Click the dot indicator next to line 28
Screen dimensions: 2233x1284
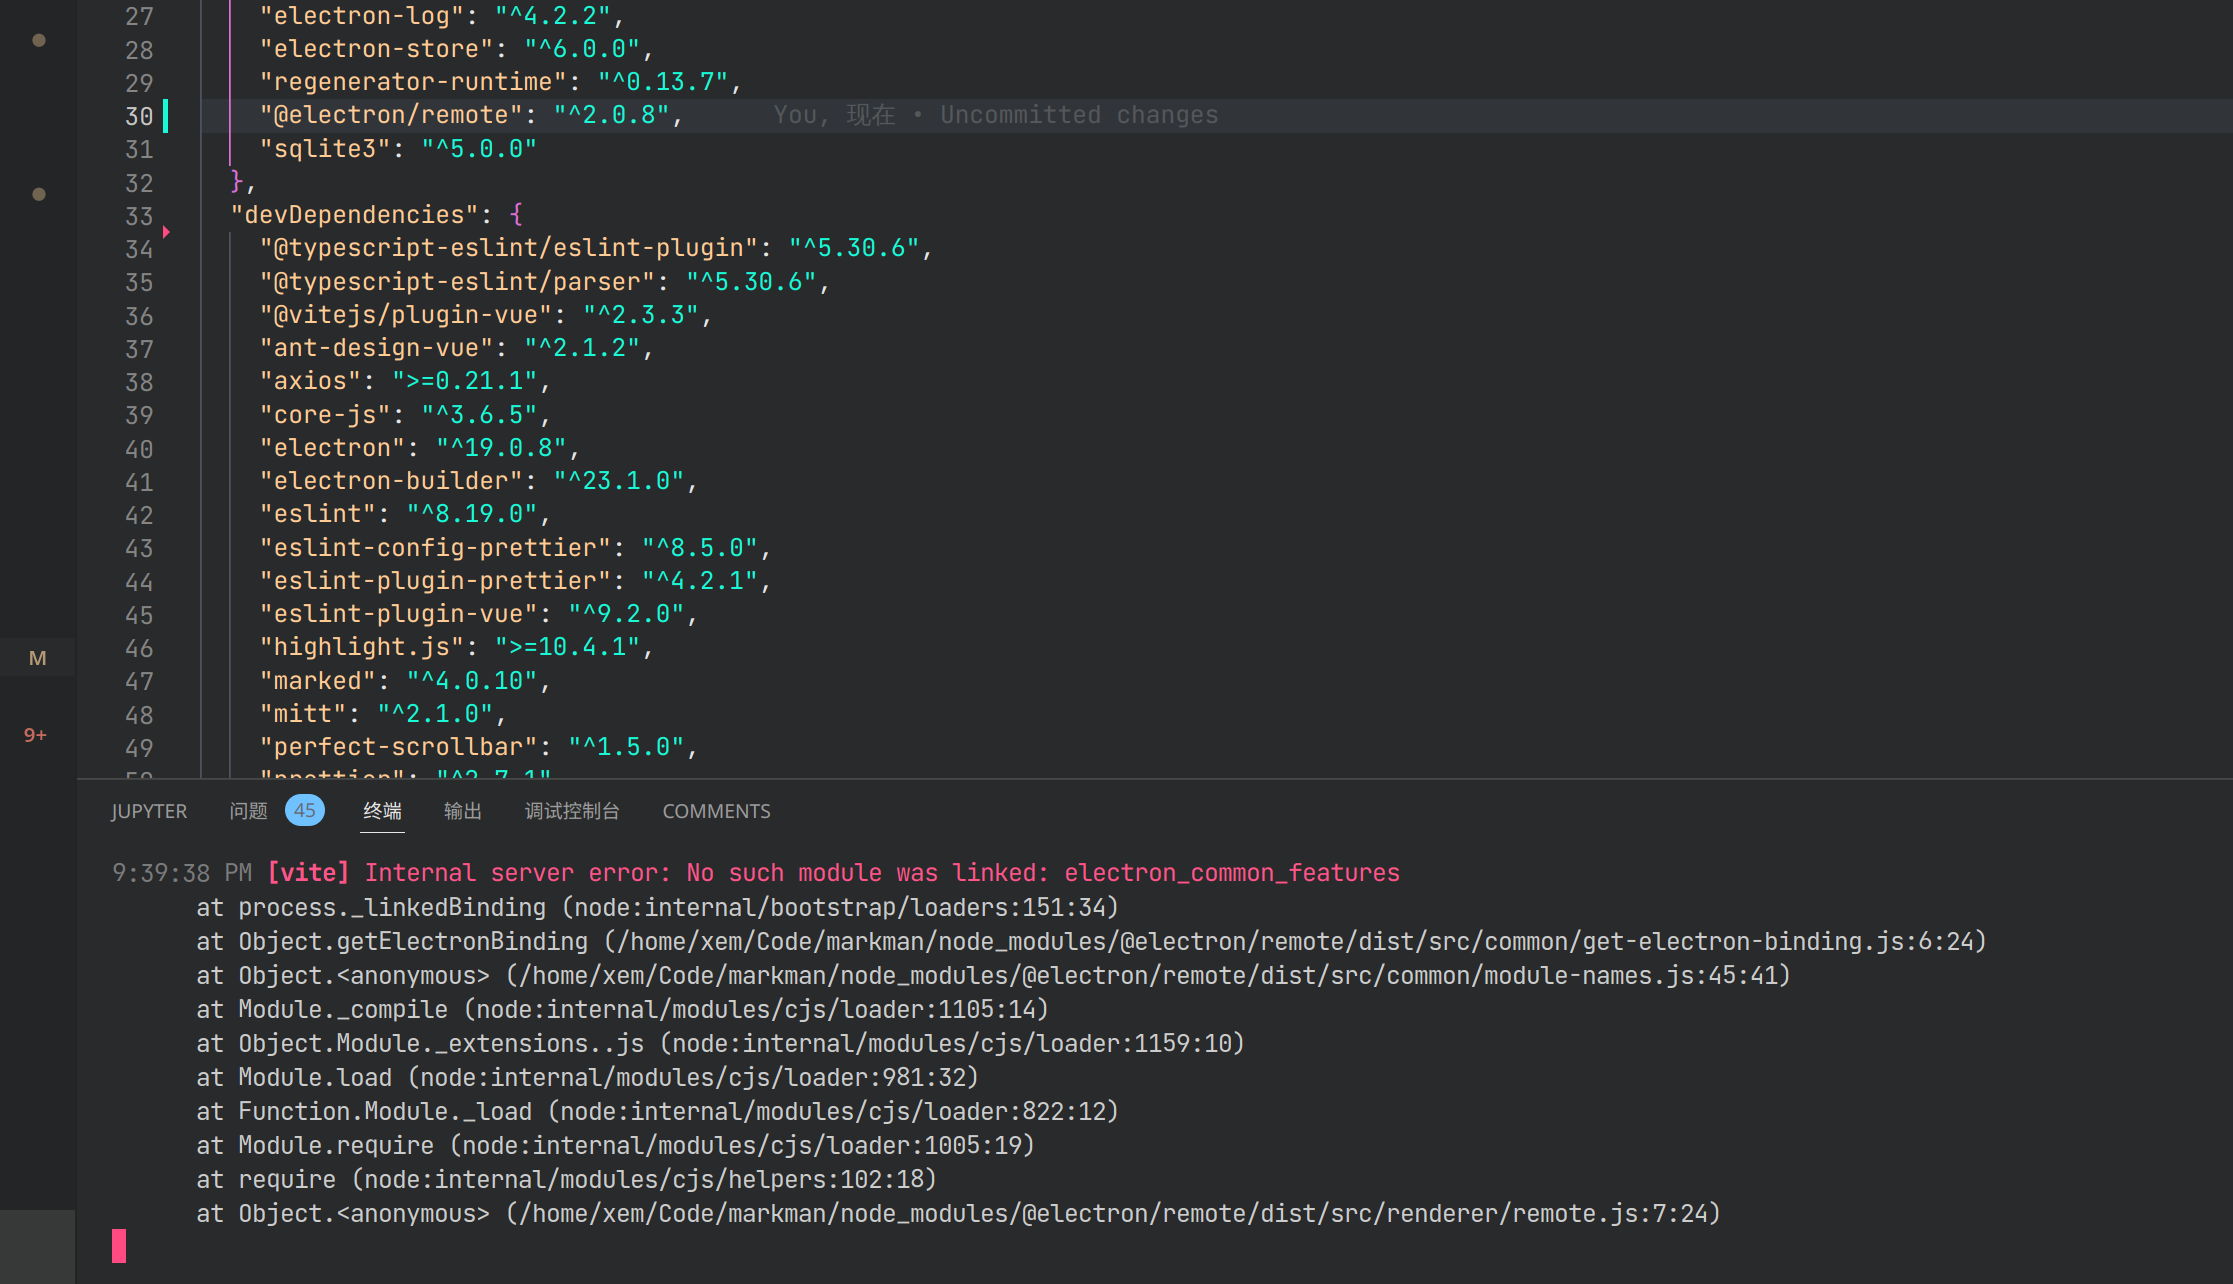(38, 40)
